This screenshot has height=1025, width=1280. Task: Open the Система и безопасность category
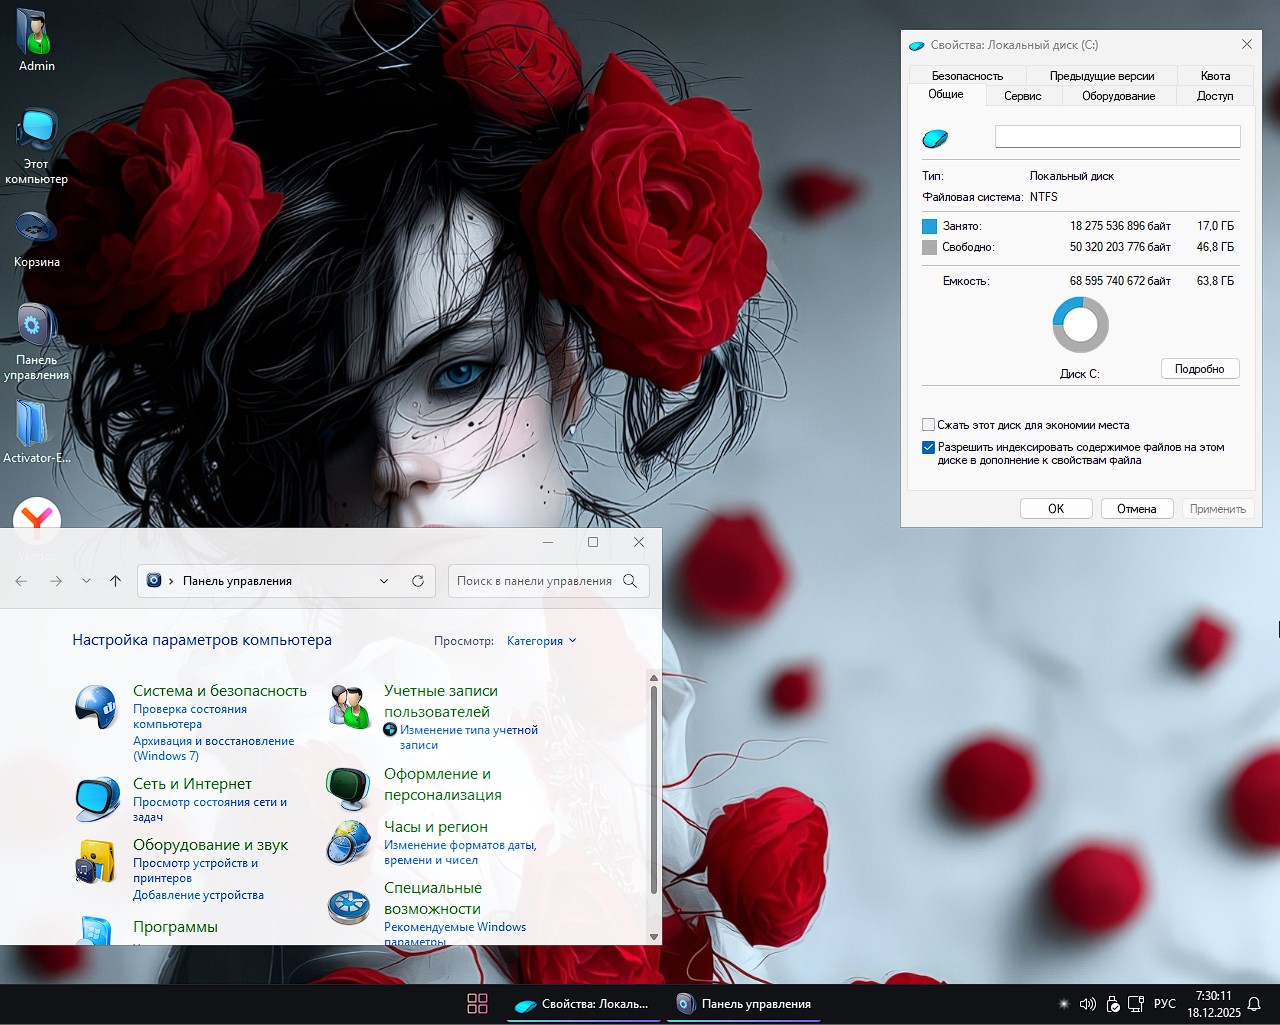coord(220,690)
